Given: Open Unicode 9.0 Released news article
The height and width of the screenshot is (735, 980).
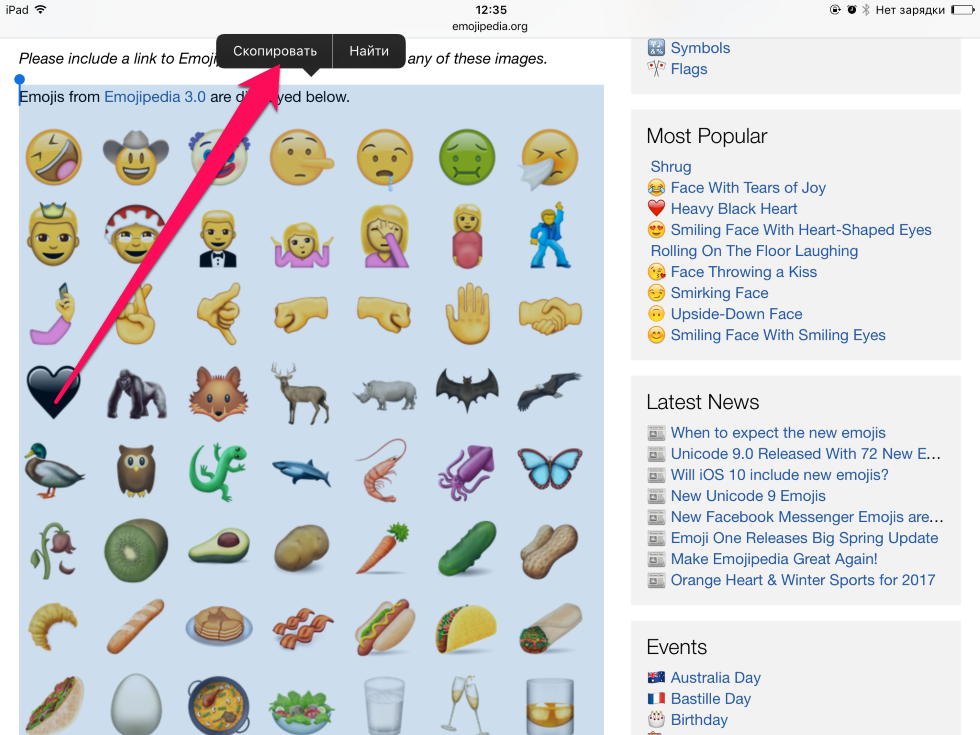Looking at the screenshot, I should pos(805,454).
